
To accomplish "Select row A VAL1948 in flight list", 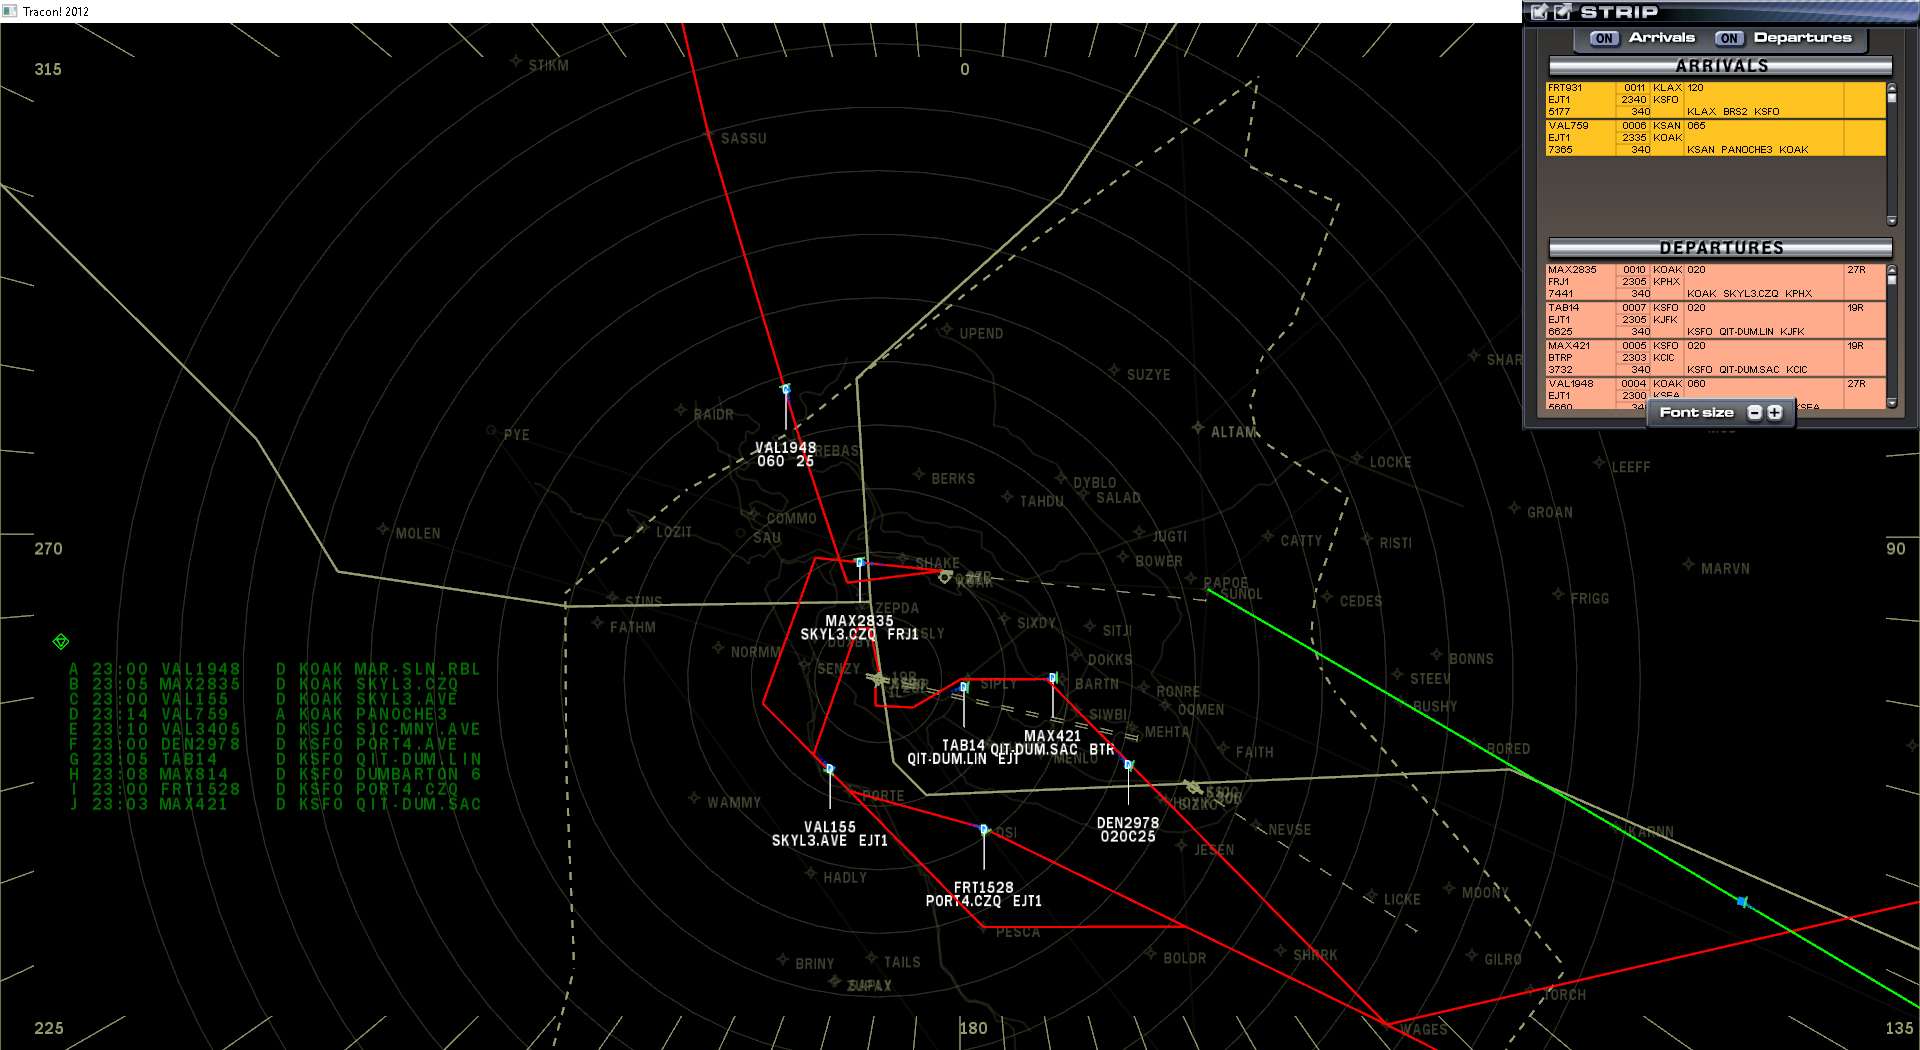I will [x=275, y=669].
